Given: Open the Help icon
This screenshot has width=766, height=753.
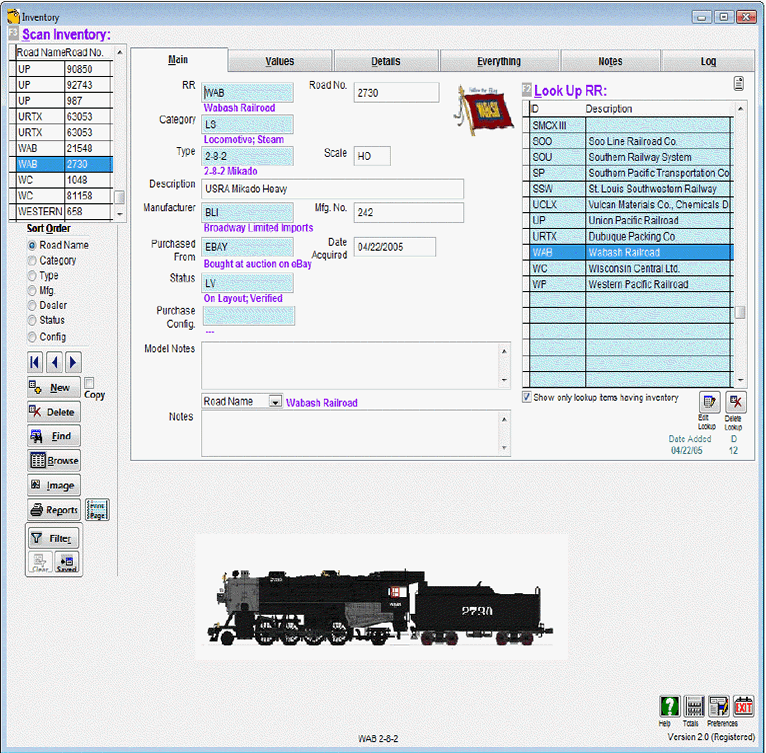Looking at the screenshot, I should pyautogui.click(x=669, y=707).
